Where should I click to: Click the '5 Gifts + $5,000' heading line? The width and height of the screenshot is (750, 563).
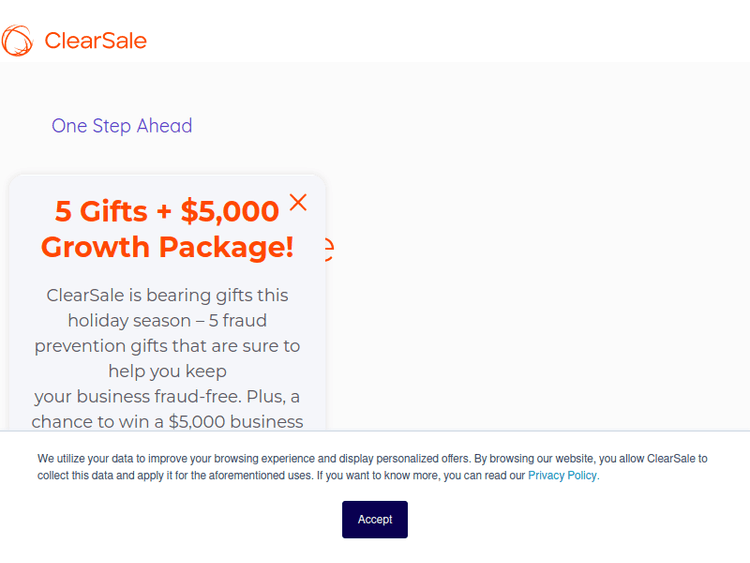pos(167,211)
